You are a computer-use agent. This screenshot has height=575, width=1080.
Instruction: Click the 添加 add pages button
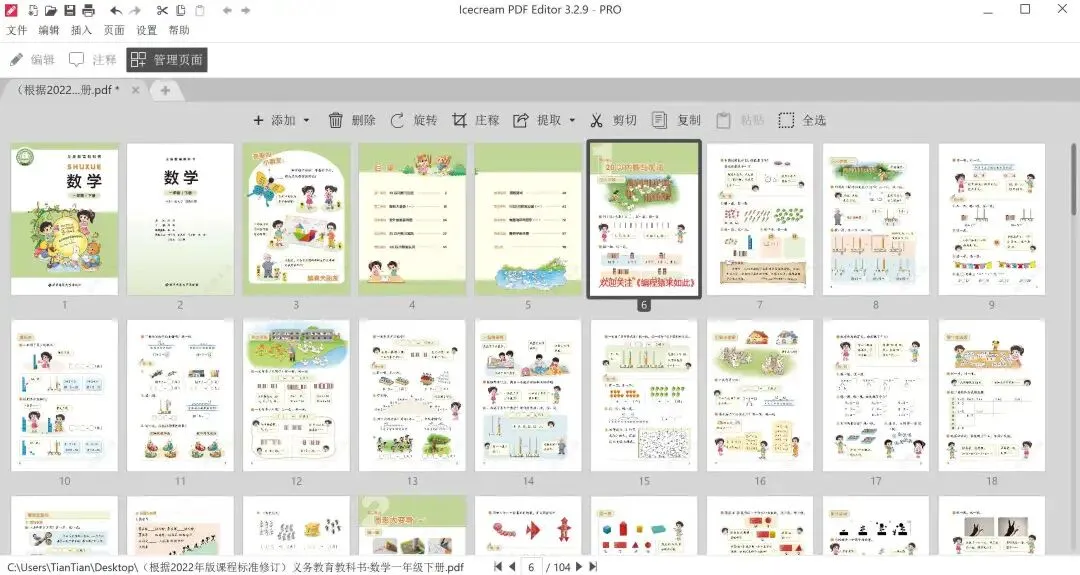274,121
